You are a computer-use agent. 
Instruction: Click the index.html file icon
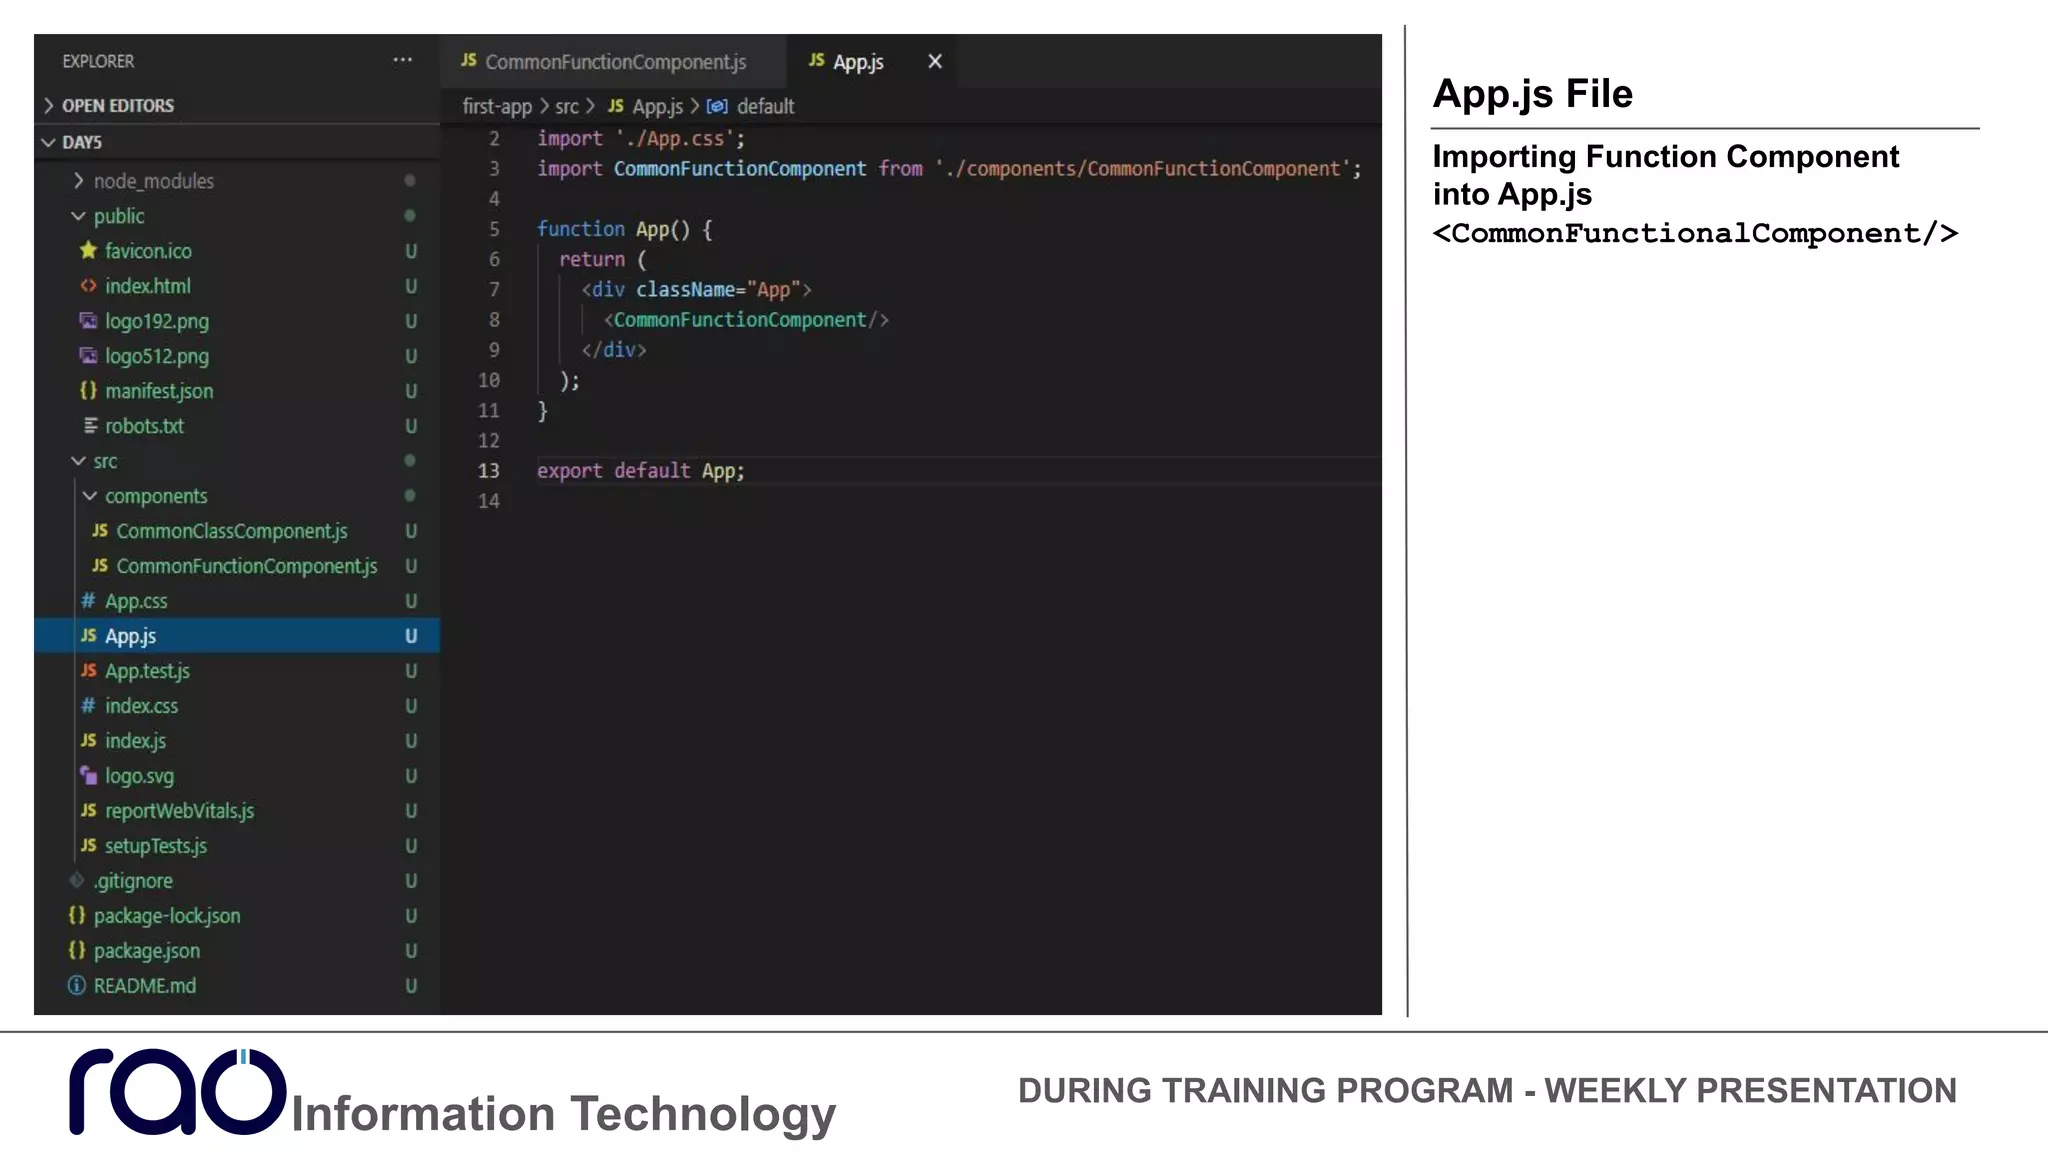pos(89,285)
